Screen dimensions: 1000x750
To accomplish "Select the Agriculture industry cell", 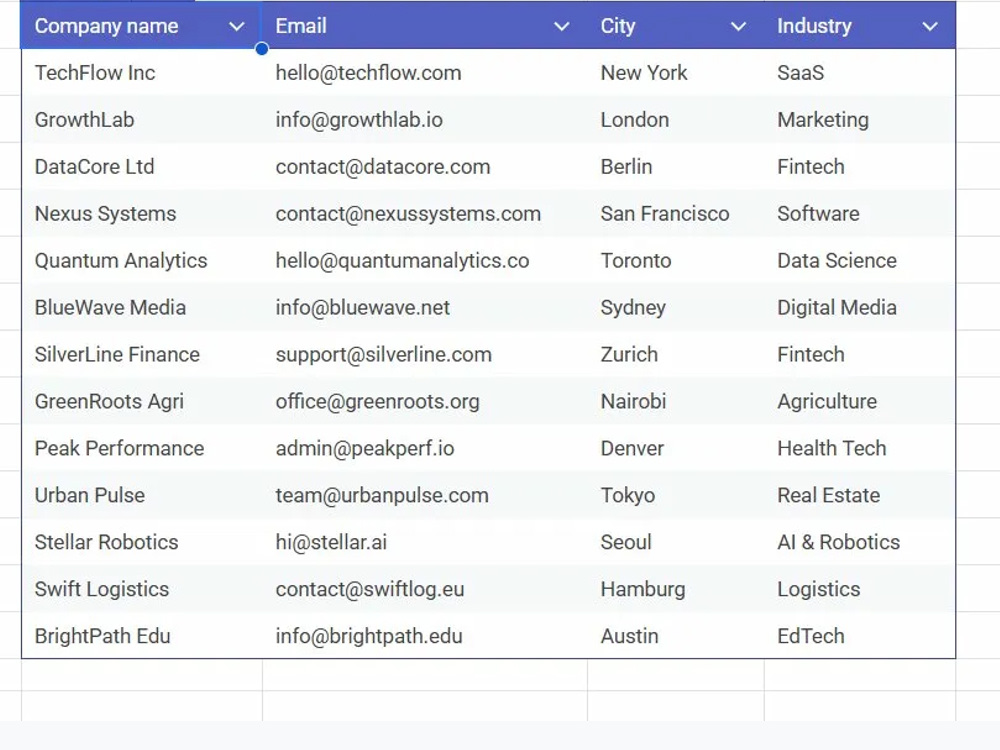I will pos(860,401).
